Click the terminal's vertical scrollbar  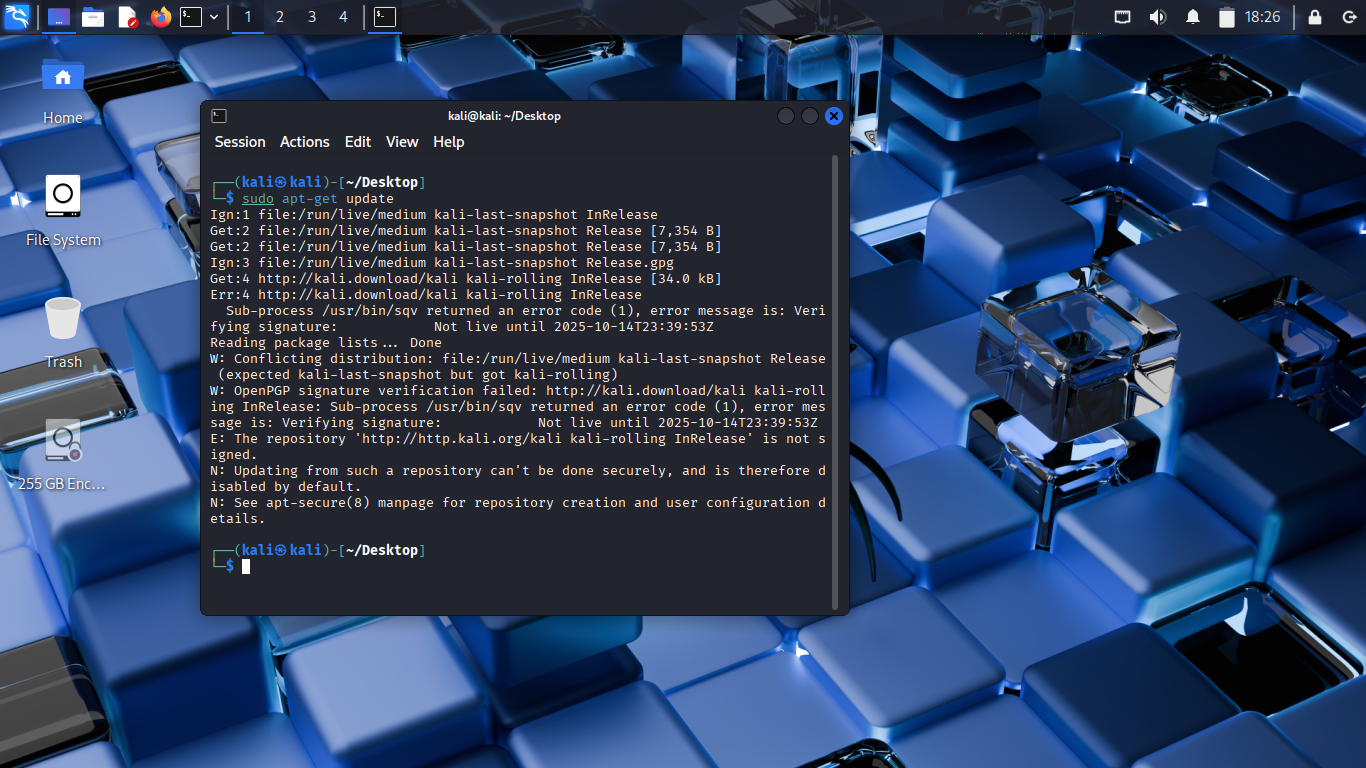point(836,380)
